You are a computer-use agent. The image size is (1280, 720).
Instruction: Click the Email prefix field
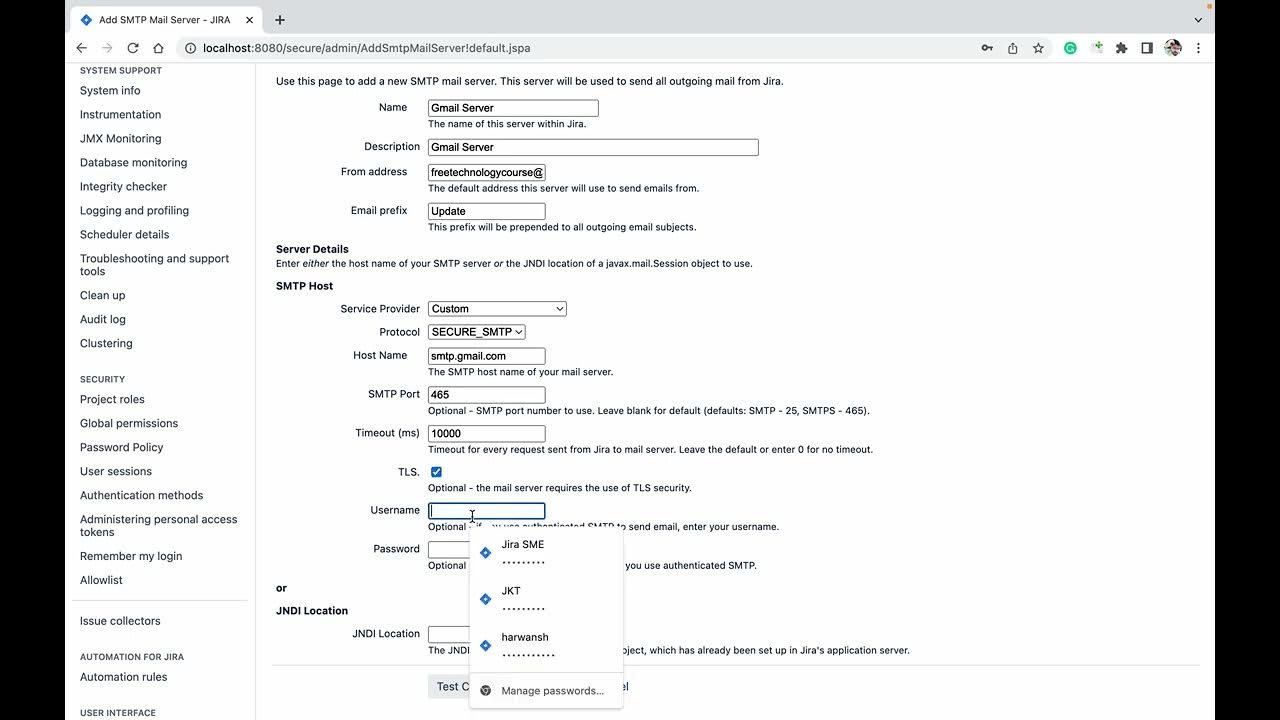tap(487, 211)
